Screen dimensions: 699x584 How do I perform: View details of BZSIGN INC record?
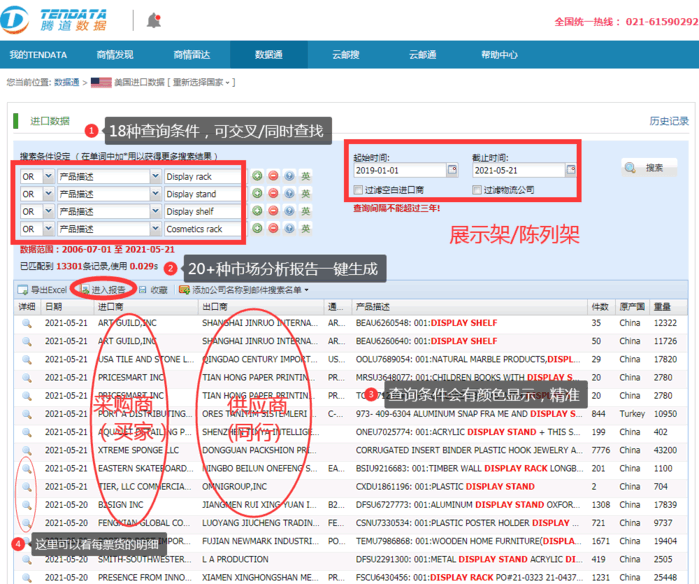click(27, 506)
